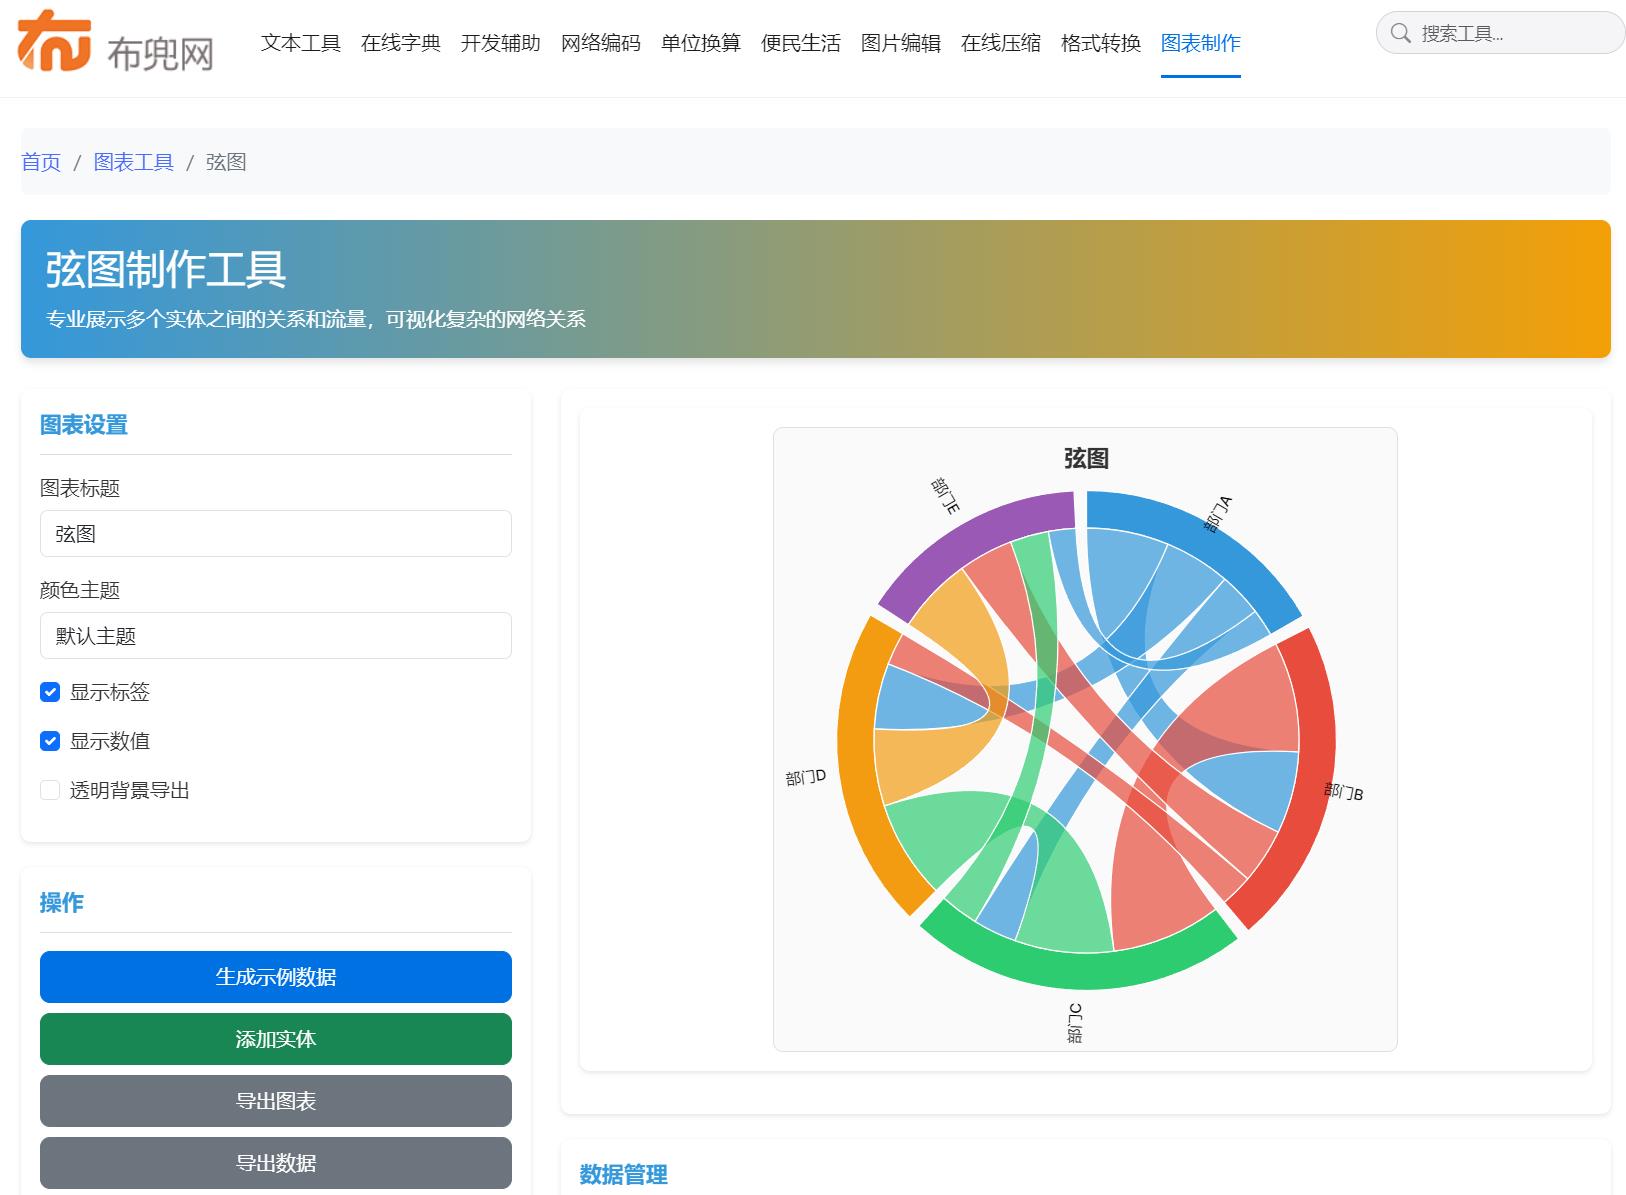Click the 导出数据 button
The width and height of the screenshot is (1626, 1195).
[274, 1163]
